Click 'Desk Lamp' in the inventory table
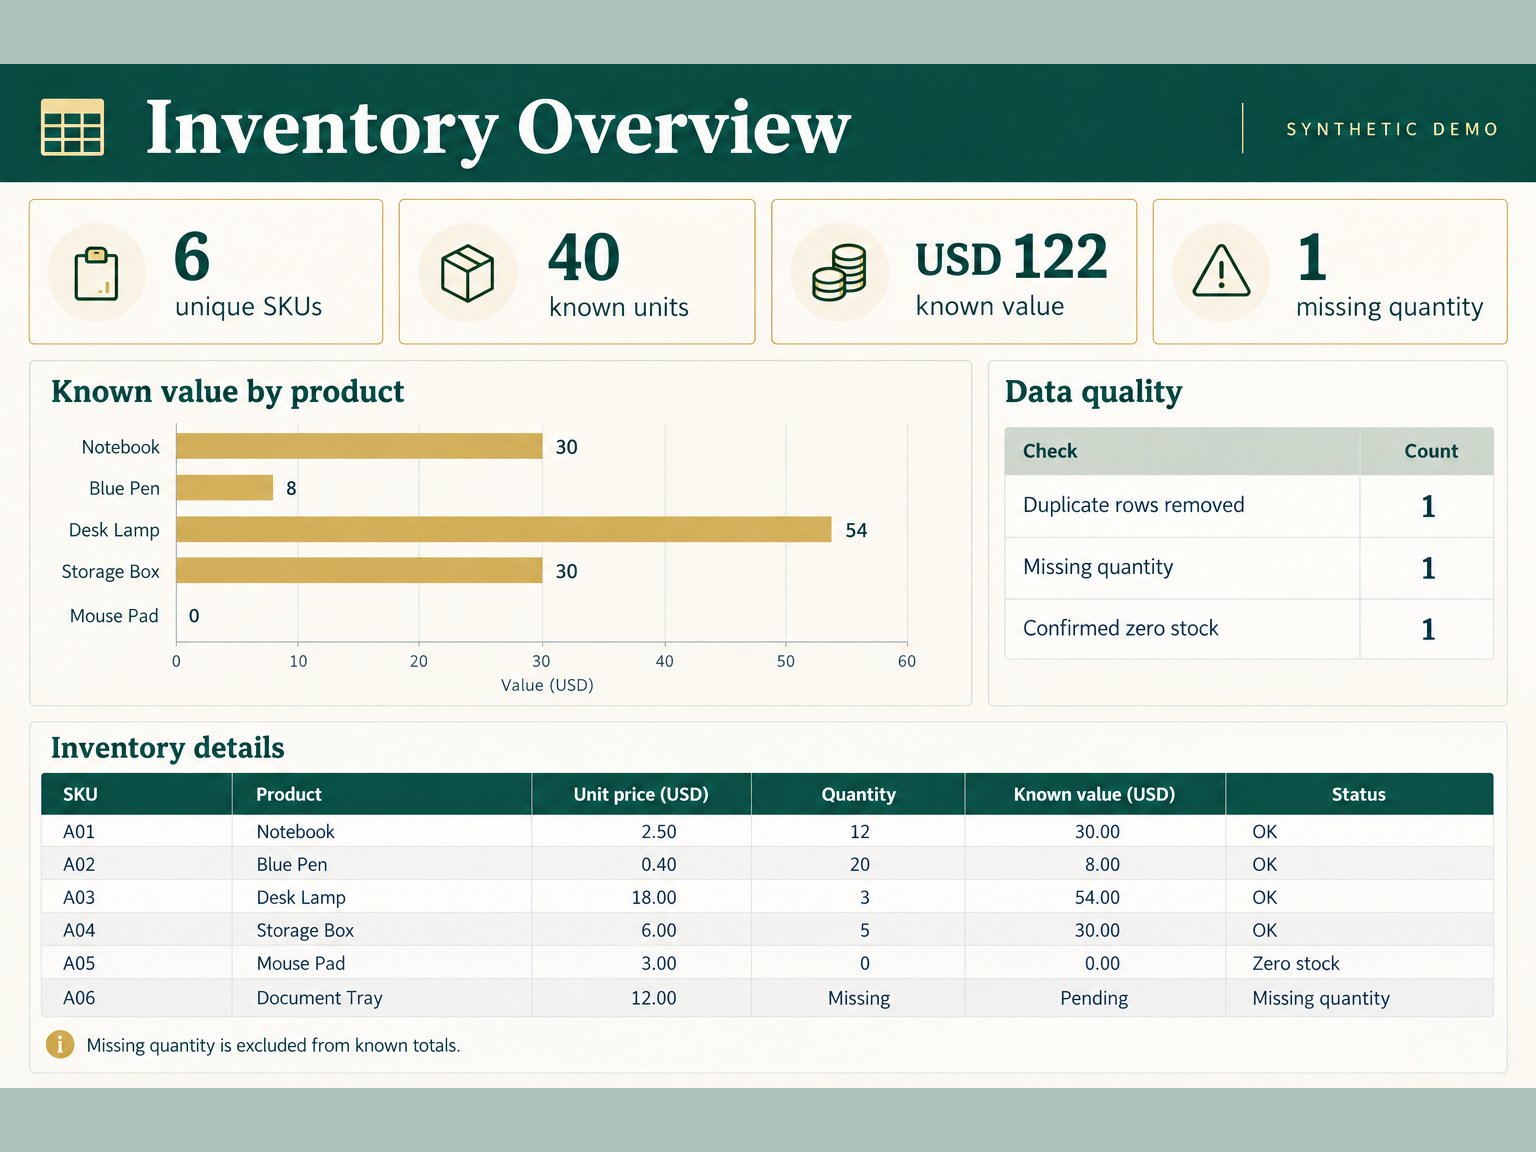 [301, 897]
